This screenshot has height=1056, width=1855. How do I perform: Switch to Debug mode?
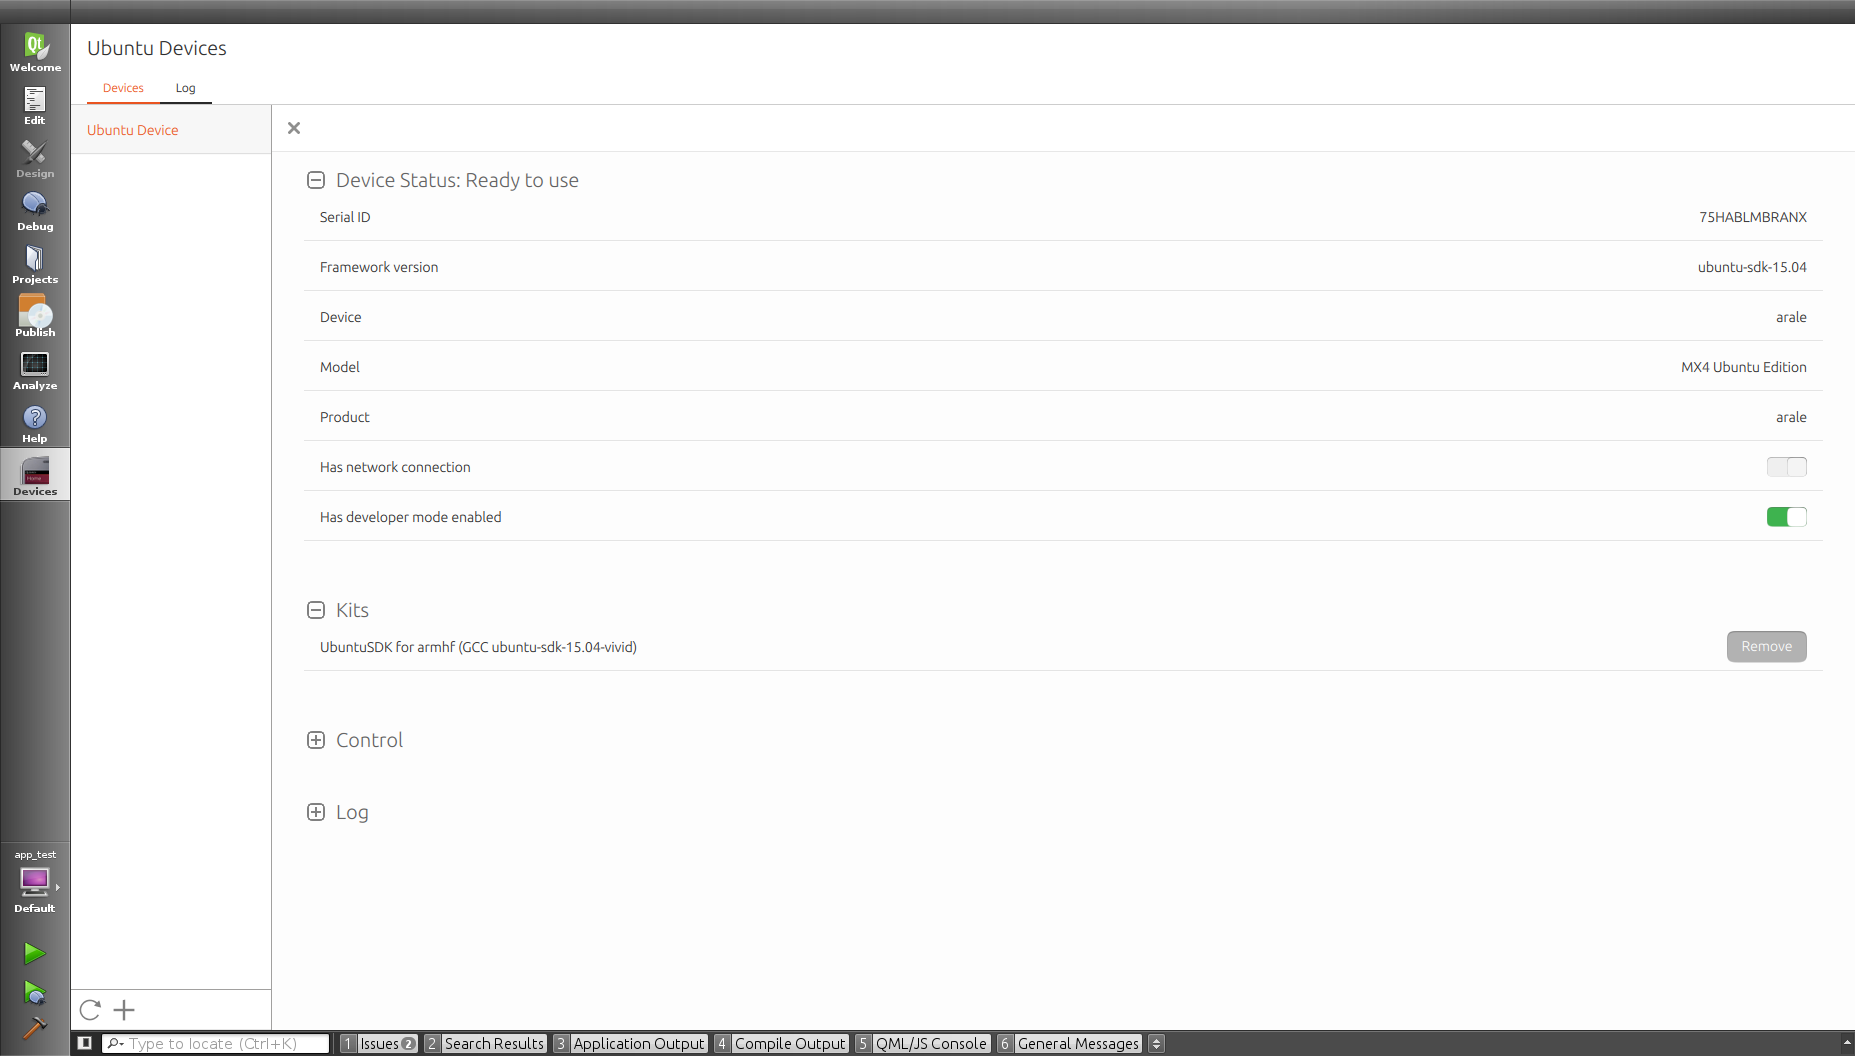35,211
